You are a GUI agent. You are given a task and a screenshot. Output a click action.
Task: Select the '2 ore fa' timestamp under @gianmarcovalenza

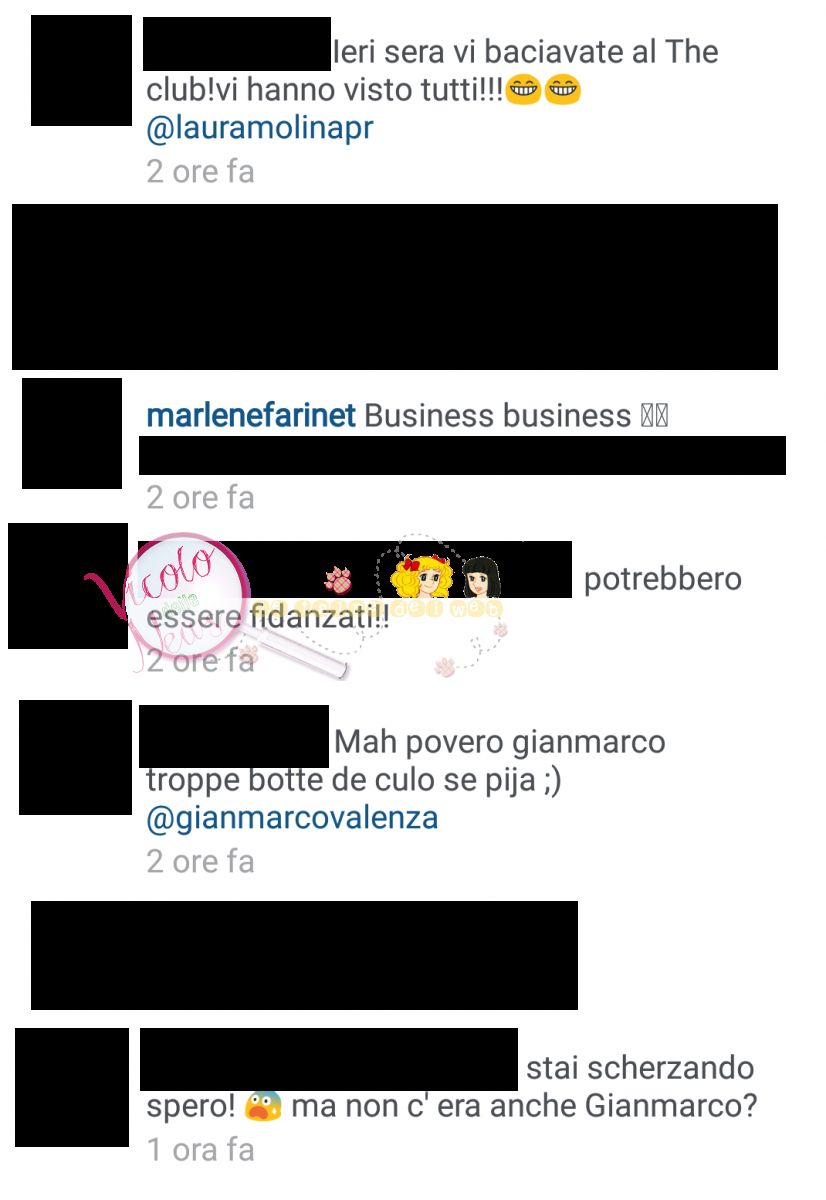[200, 862]
